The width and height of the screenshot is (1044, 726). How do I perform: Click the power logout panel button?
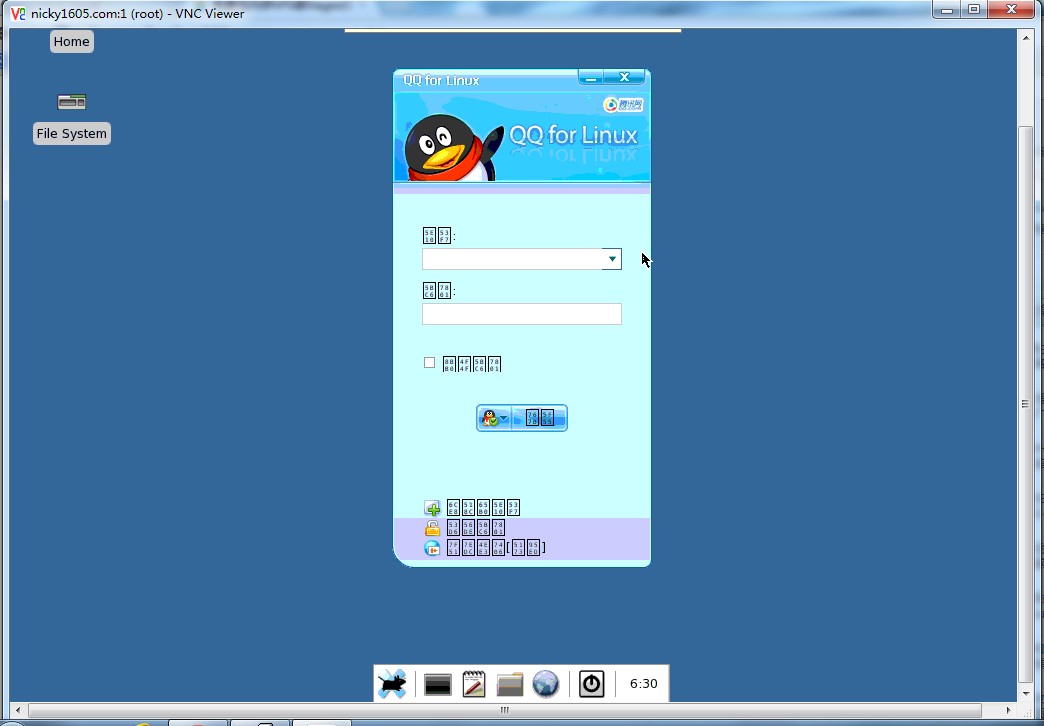(x=591, y=684)
